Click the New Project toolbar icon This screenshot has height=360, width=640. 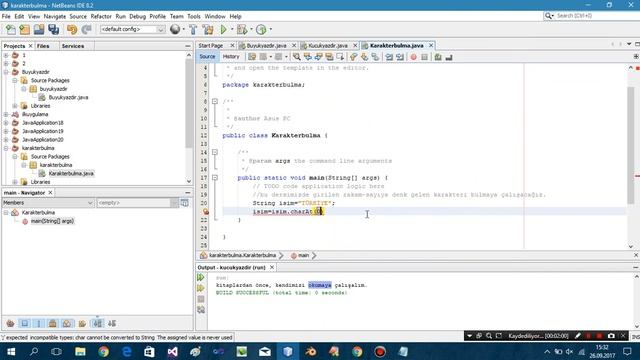[24, 29]
